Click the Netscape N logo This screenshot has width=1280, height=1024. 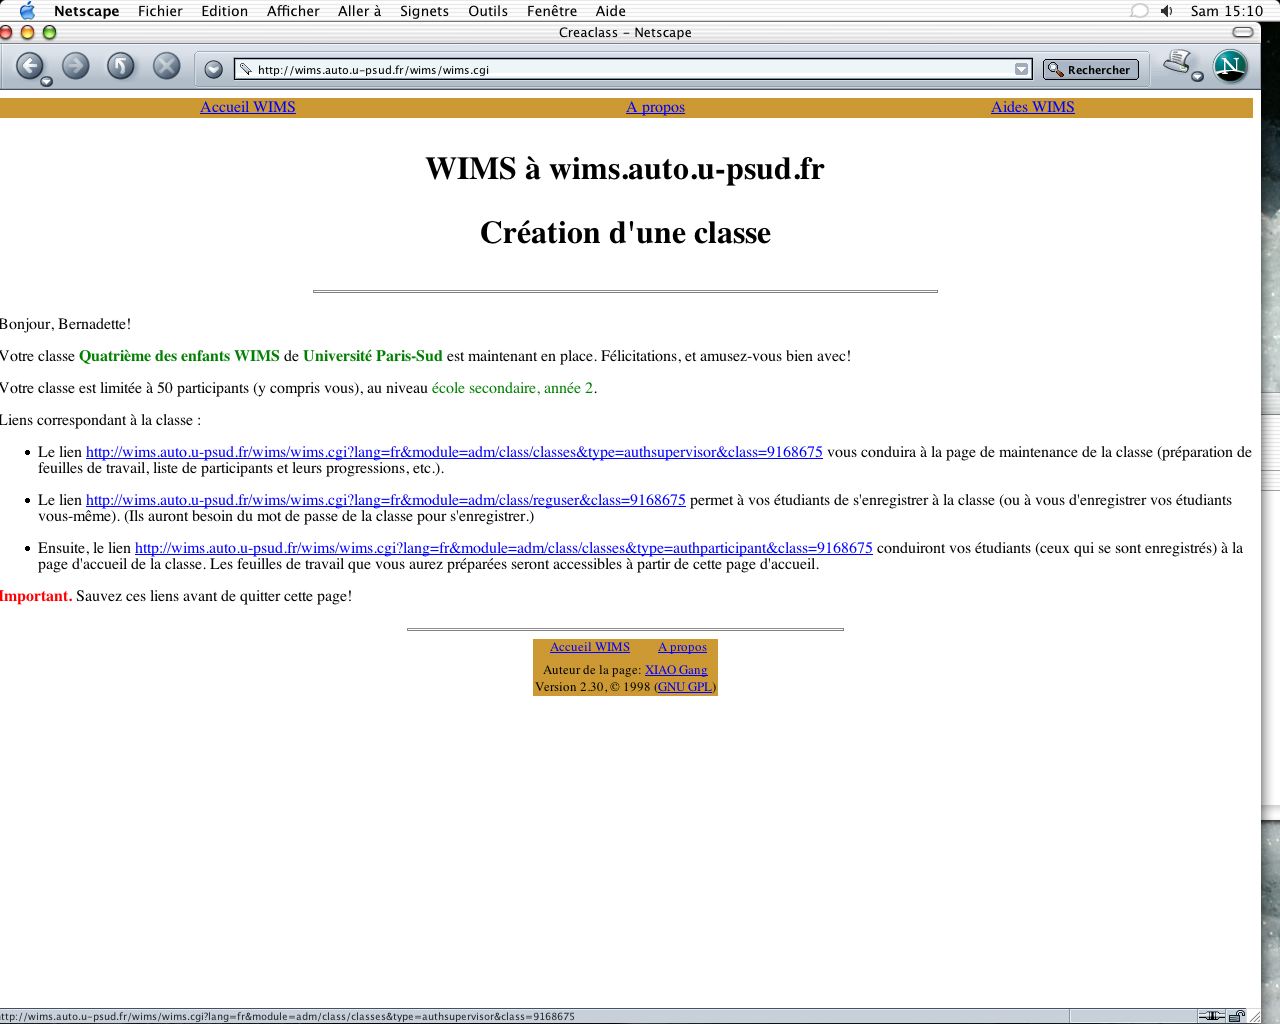[x=1230, y=66]
